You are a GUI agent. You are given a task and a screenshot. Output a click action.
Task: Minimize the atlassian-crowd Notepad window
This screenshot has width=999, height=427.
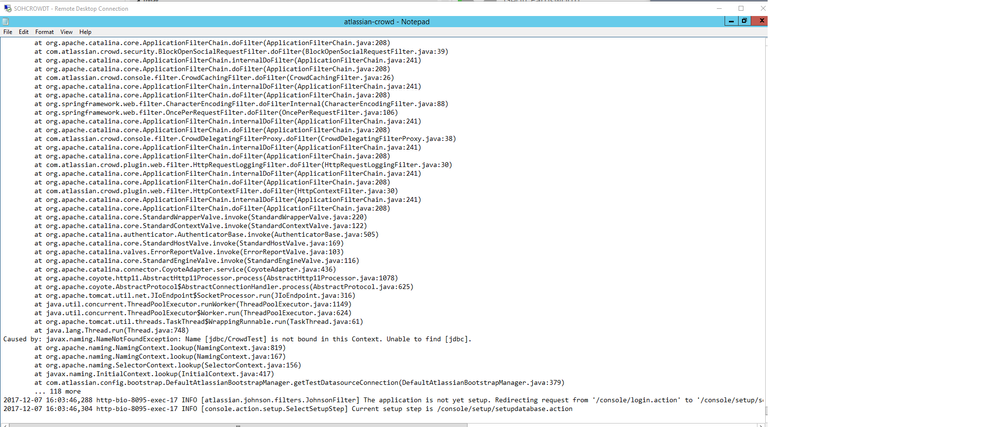pyautogui.click(x=730, y=21)
